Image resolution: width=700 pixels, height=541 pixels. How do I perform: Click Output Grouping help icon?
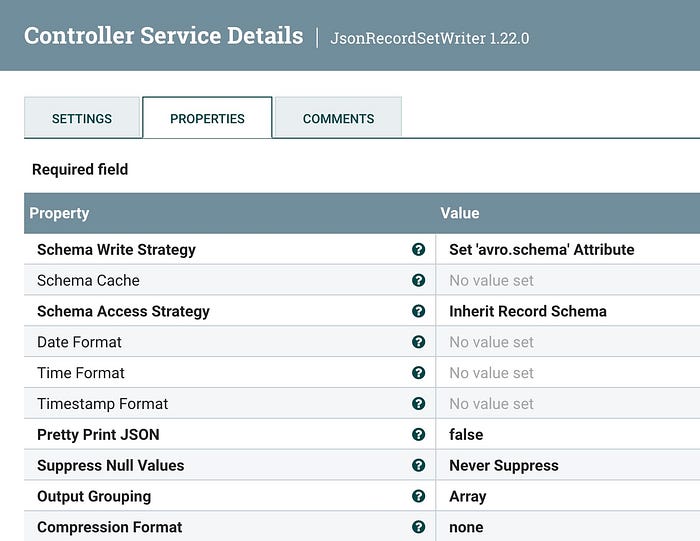(x=418, y=496)
